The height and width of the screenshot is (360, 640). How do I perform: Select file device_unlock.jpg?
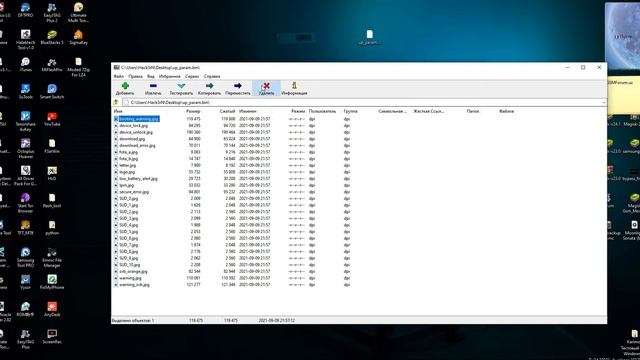tap(136, 132)
